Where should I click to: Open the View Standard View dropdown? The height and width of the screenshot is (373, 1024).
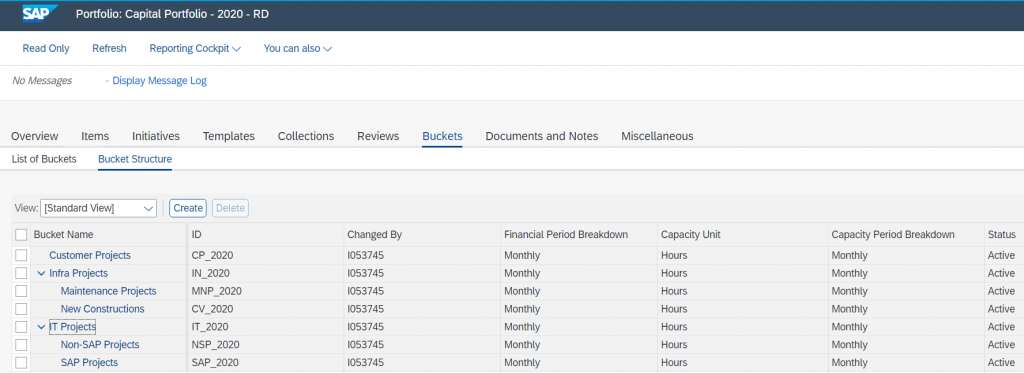[x=99, y=208]
